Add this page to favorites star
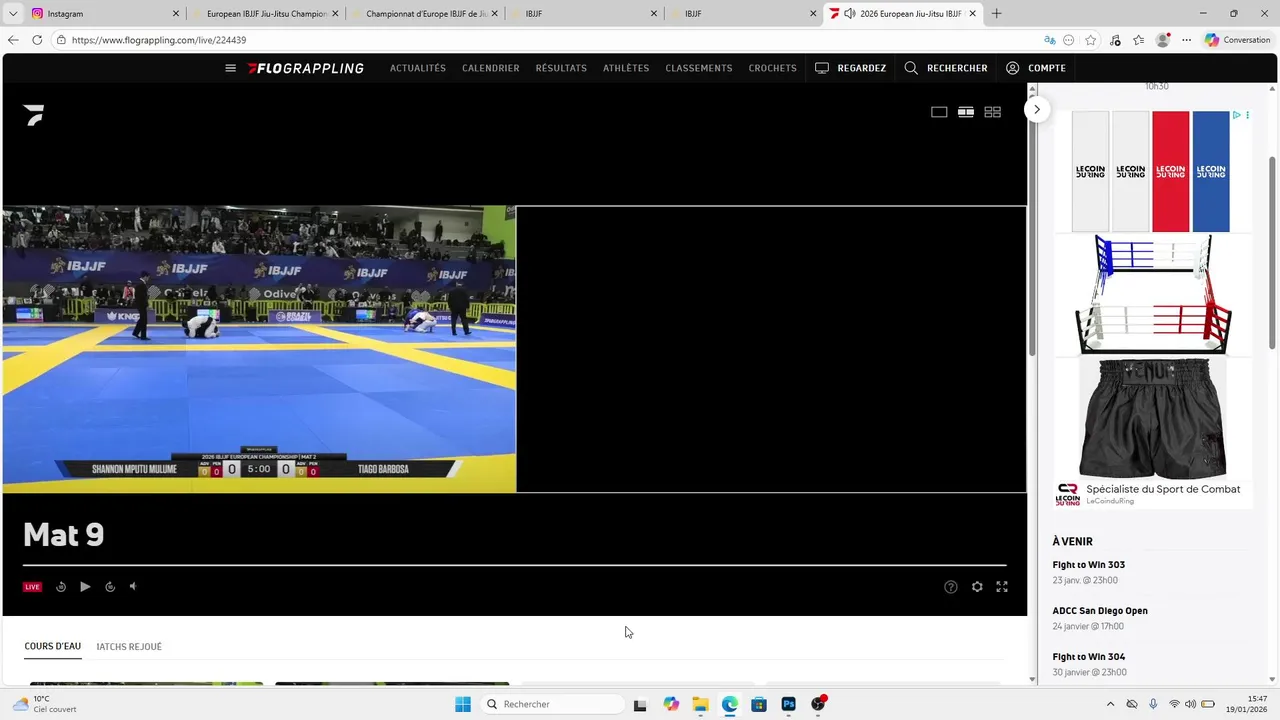The width and height of the screenshot is (1280, 720). pyautogui.click(x=1091, y=40)
